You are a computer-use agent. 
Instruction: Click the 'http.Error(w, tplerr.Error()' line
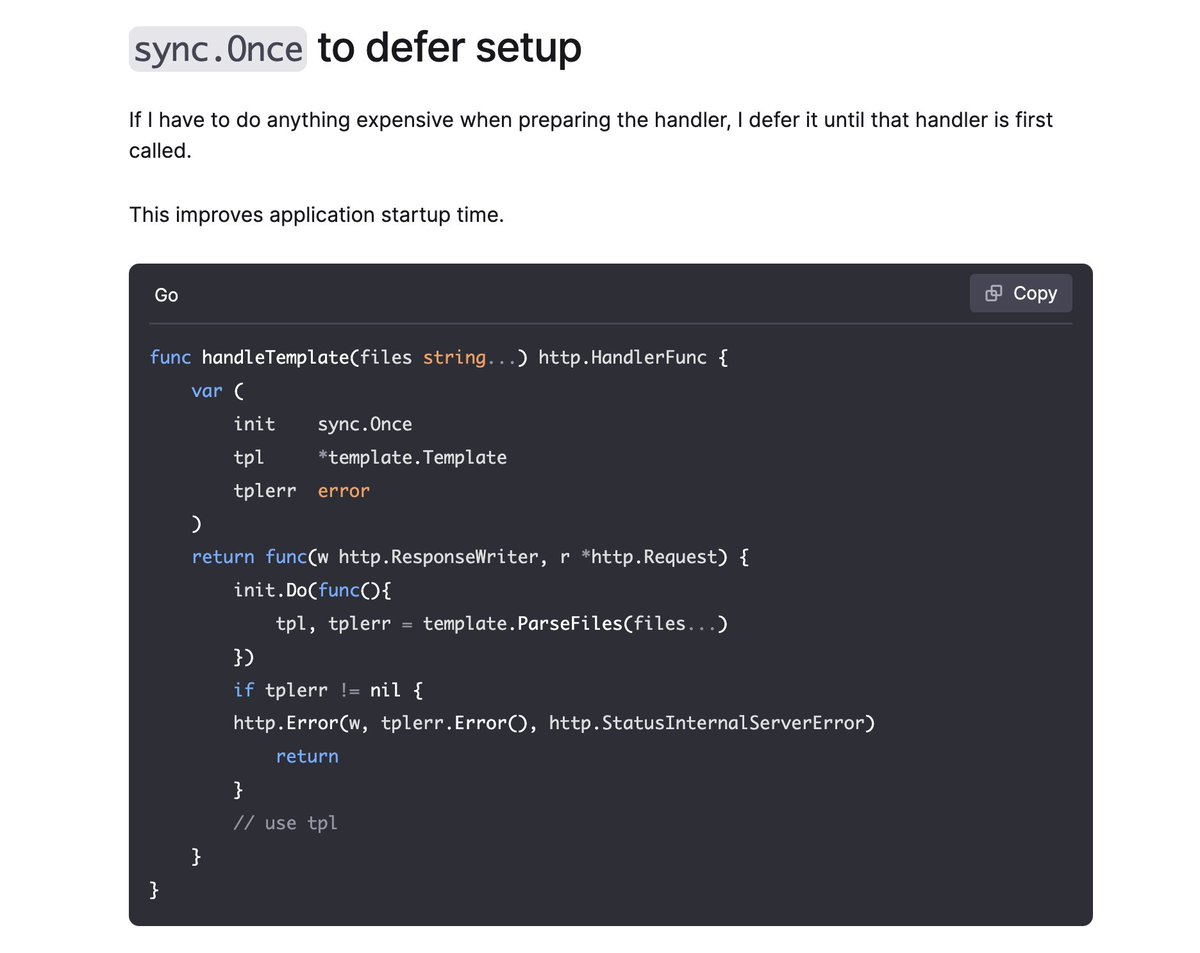[x=554, y=723]
